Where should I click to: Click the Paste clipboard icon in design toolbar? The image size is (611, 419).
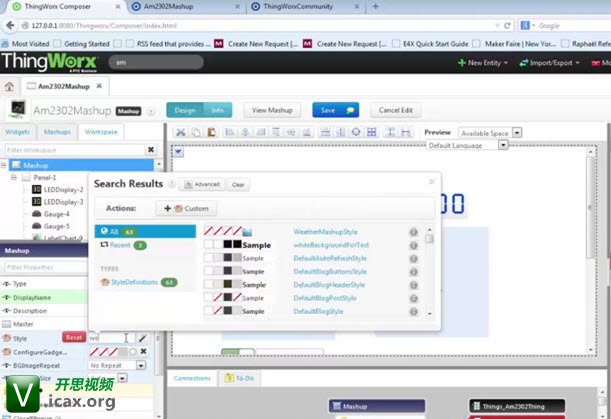tap(211, 132)
